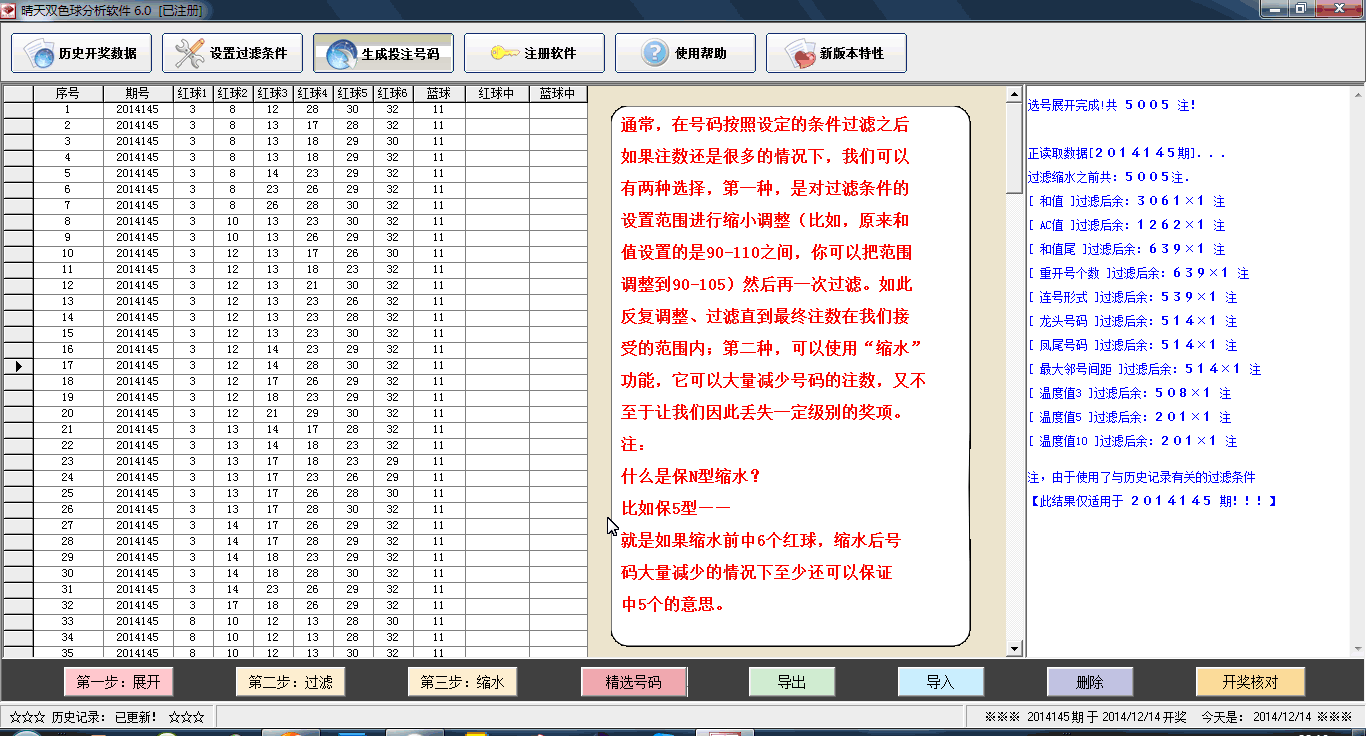Click the 红球1 column header
Image resolution: width=1366 pixels, height=736 pixels.
(192, 93)
